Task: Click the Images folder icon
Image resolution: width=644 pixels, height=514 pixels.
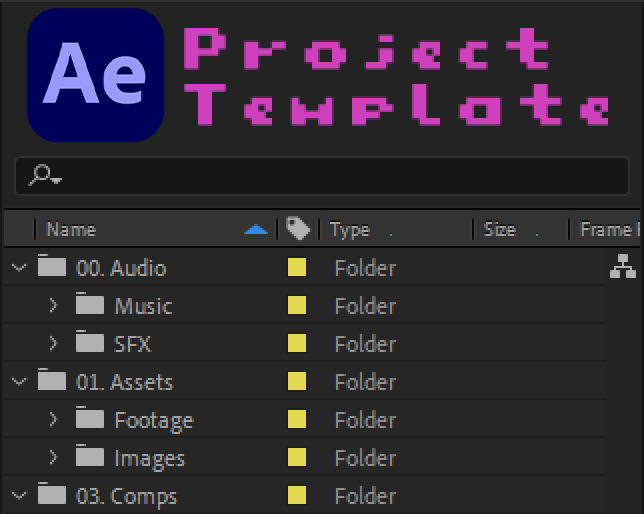Action: point(90,457)
